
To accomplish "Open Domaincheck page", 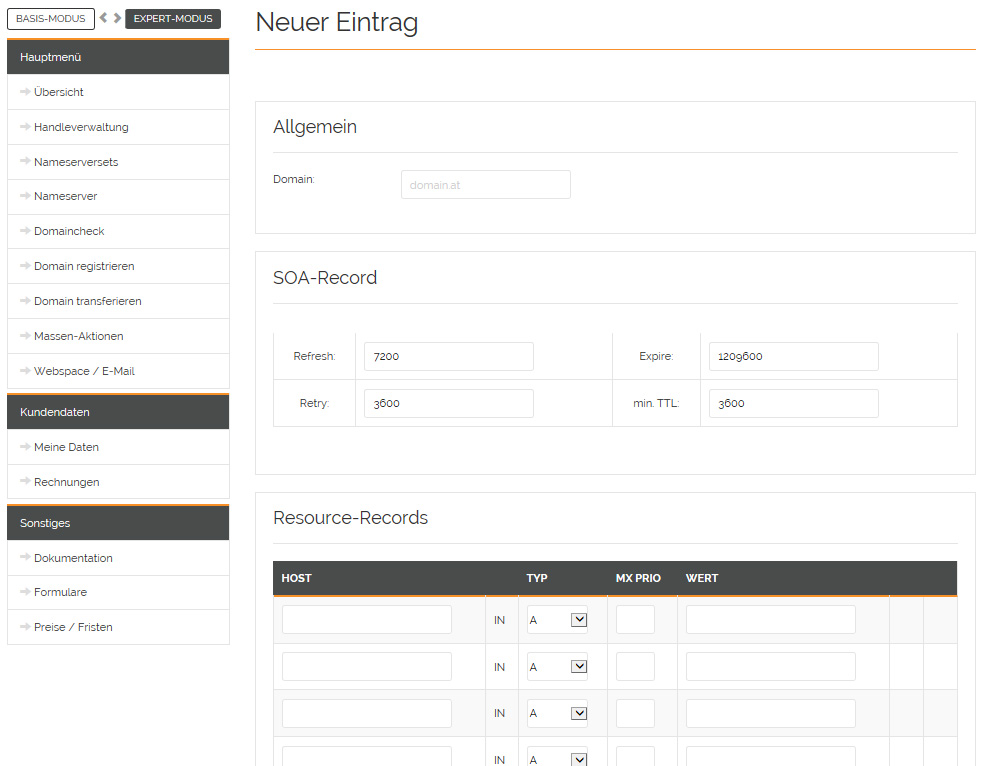I will tap(118, 231).
